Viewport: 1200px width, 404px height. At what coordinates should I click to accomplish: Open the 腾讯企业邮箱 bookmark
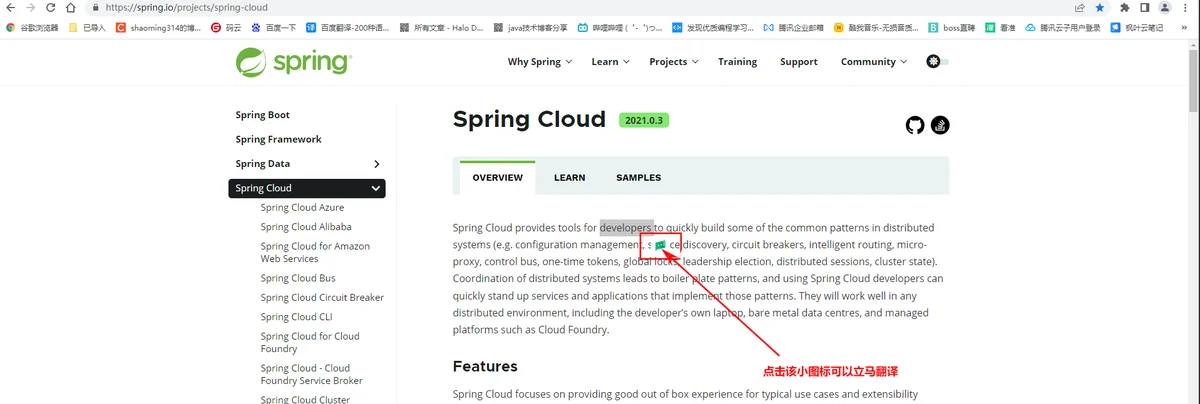tap(794, 28)
